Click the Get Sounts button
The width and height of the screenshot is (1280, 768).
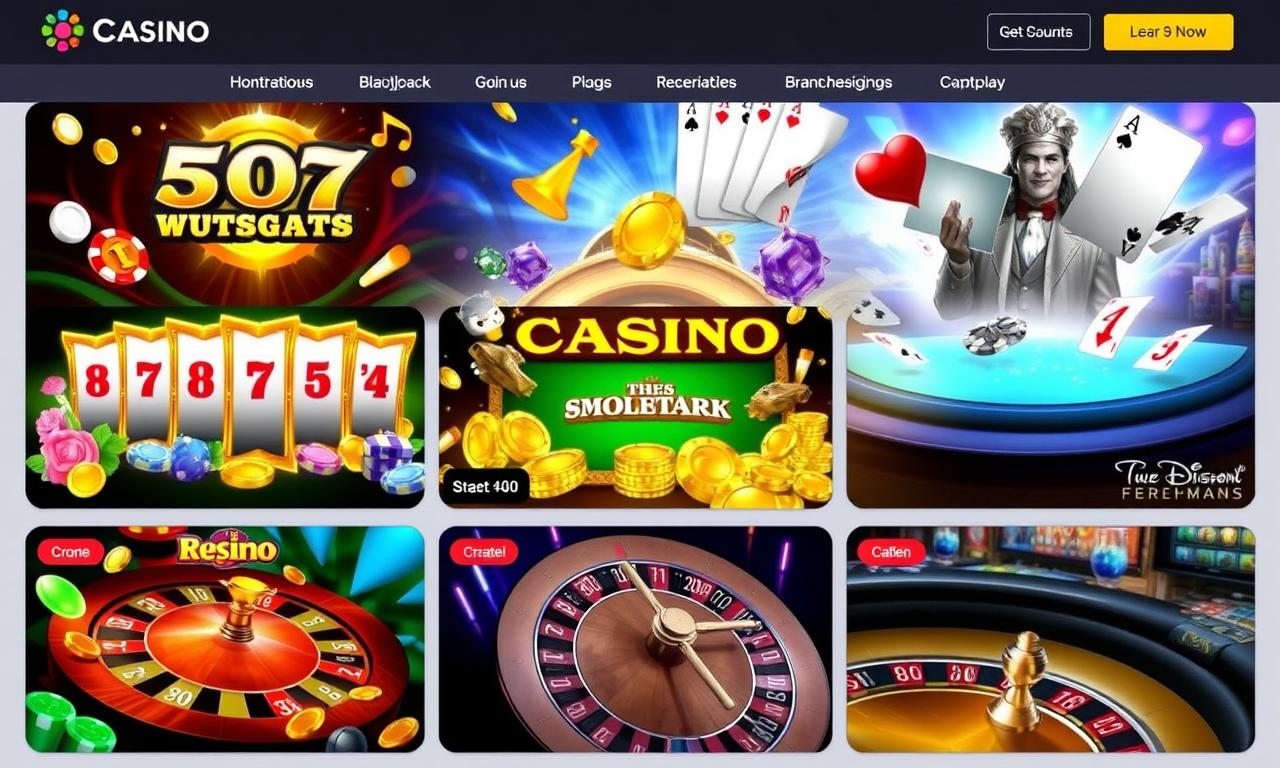[x=1038, y=32]
